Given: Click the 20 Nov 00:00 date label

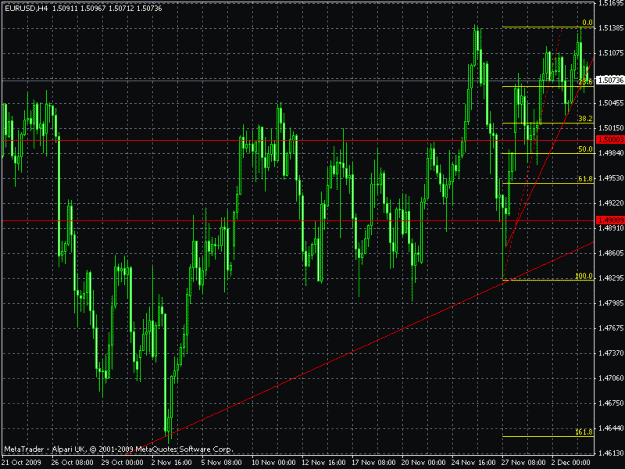Looking at the screenshot, I should pos(423,463).
